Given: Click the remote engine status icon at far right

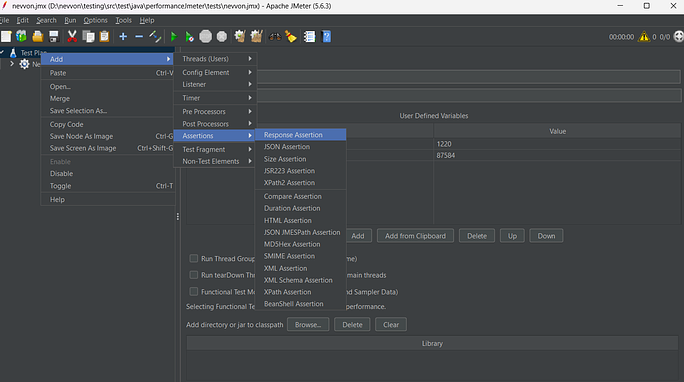Looking at the screenshot, I should click(x=679, y=37).
